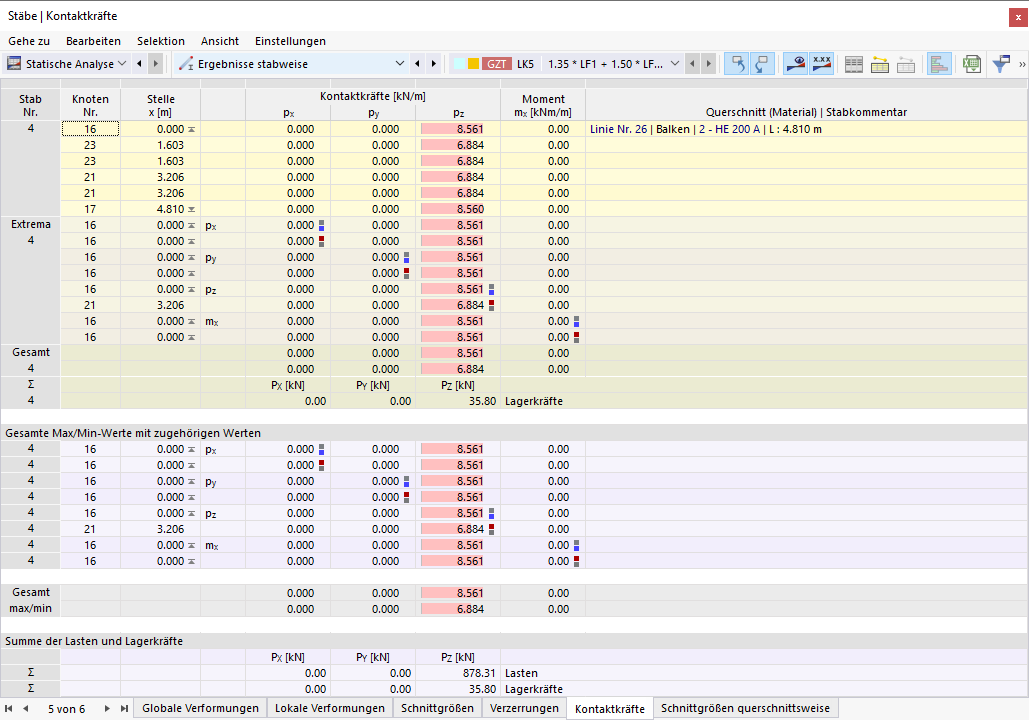Click the Knoten Nr. column header
This screenshot has width=1029, height=720.
pyautogui.click(x=90, y=105)
